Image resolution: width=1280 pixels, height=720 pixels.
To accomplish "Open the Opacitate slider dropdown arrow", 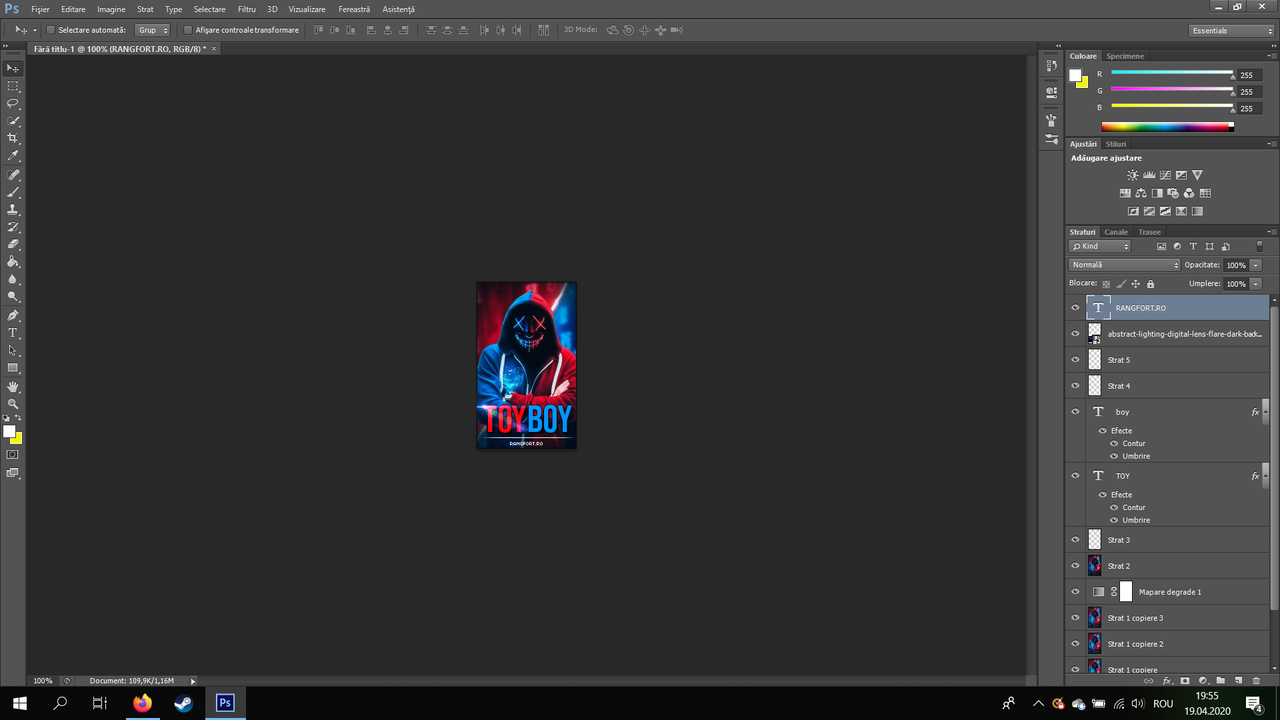I will coord(1256,265).
